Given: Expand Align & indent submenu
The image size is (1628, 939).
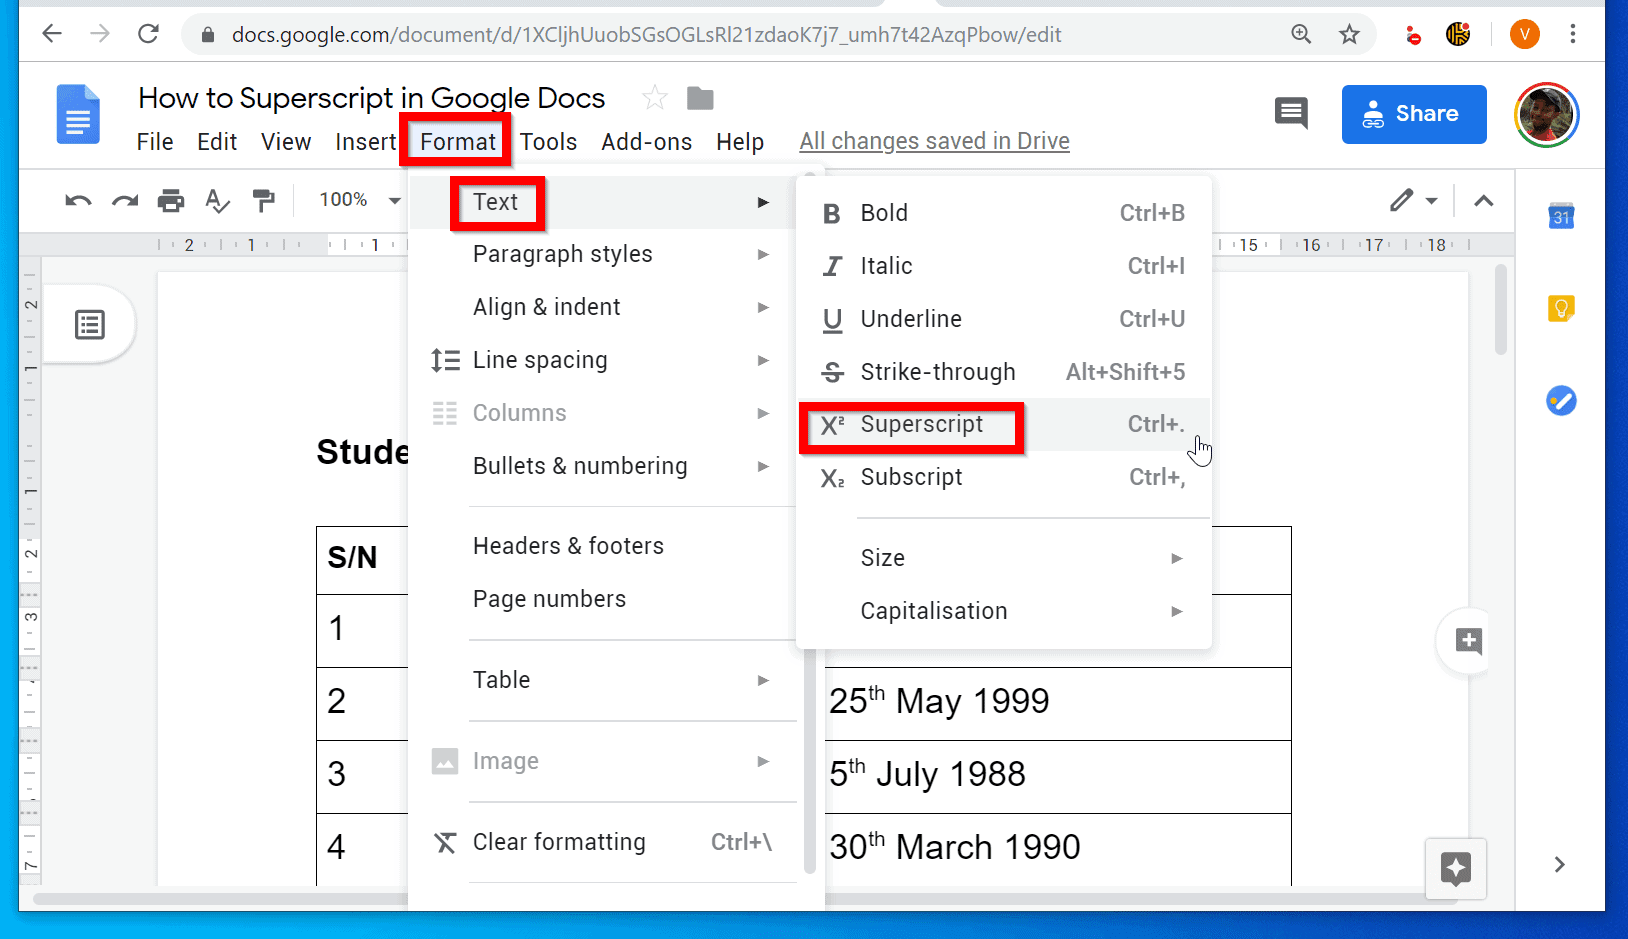Looking at the screenshot, I should (603, 307).
